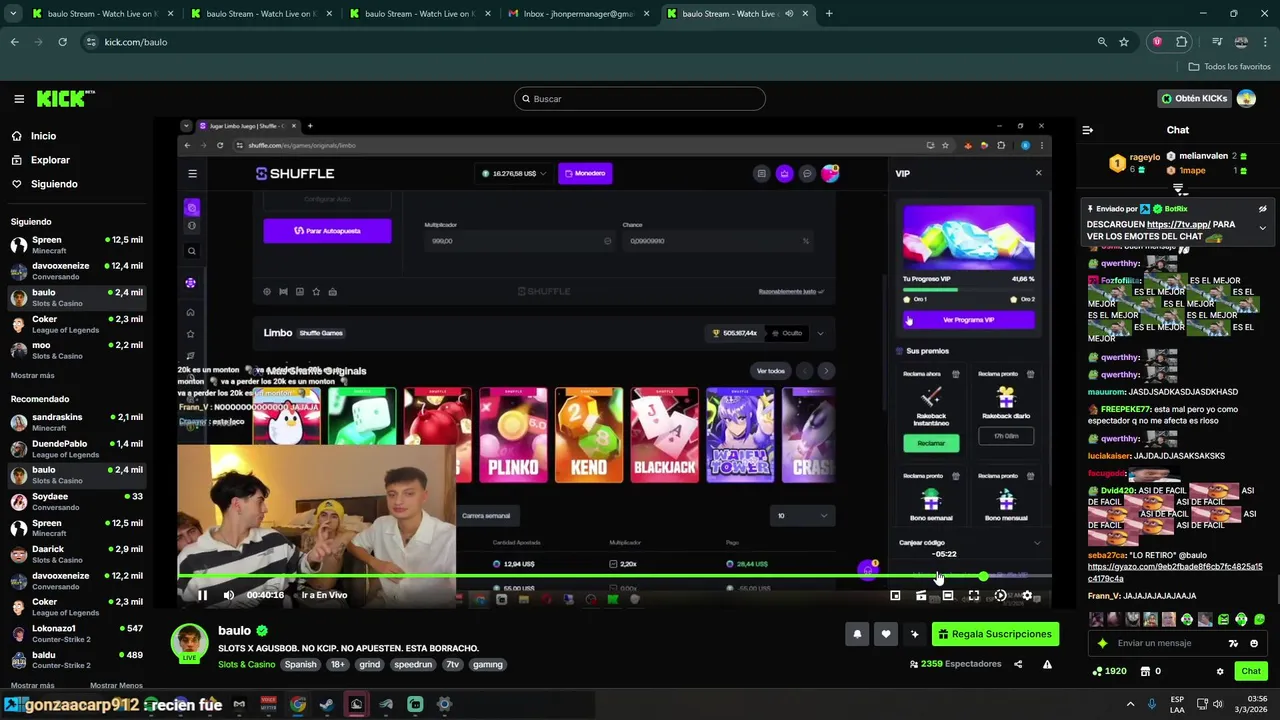Open Siguiendo in the sidebar
This screenshot has height=720, width=1280.
(54, 184)
